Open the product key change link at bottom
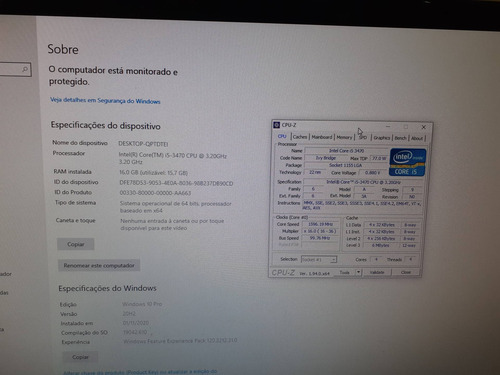The image size is (500, 375). tap(140, 372)
